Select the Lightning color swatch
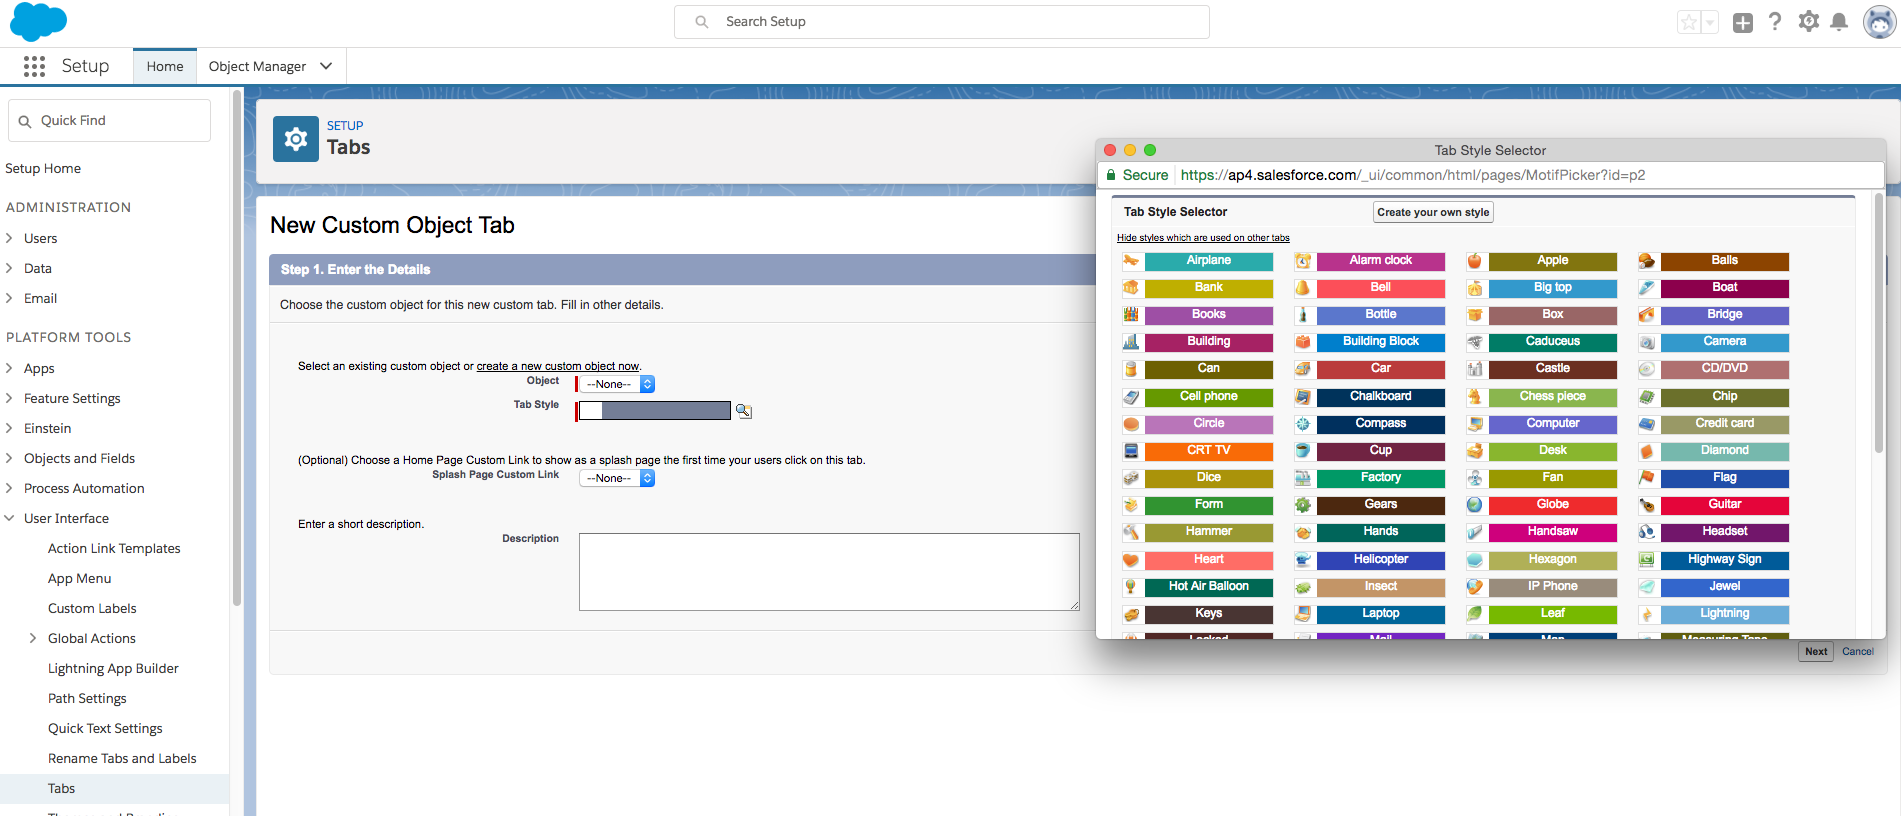 click(1725, 614)
